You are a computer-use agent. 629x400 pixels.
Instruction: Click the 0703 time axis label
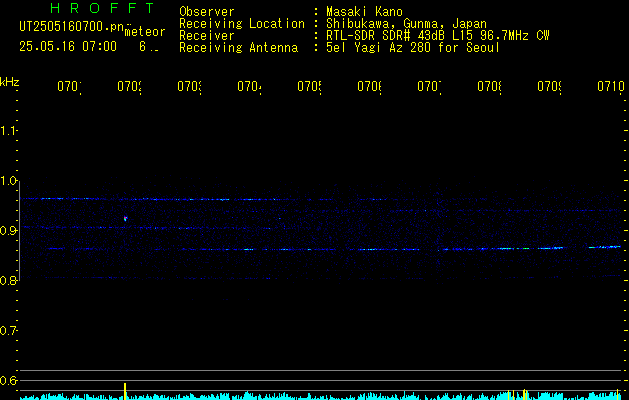tap(189, 86)
